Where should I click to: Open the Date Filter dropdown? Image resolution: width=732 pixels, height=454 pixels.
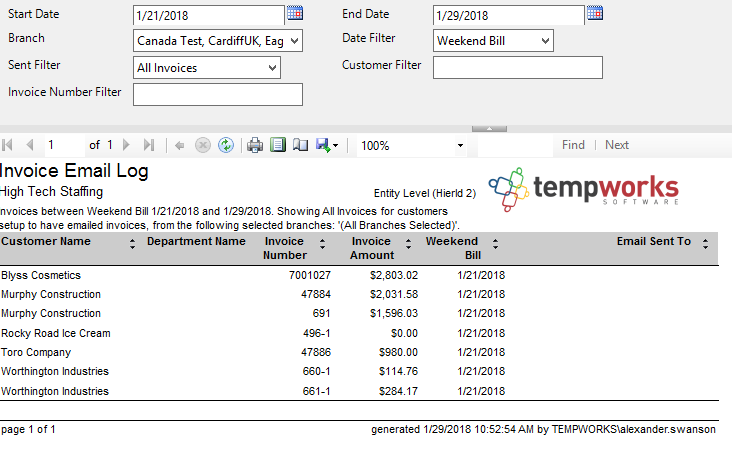pyautogui.click(x=545, y=41)
